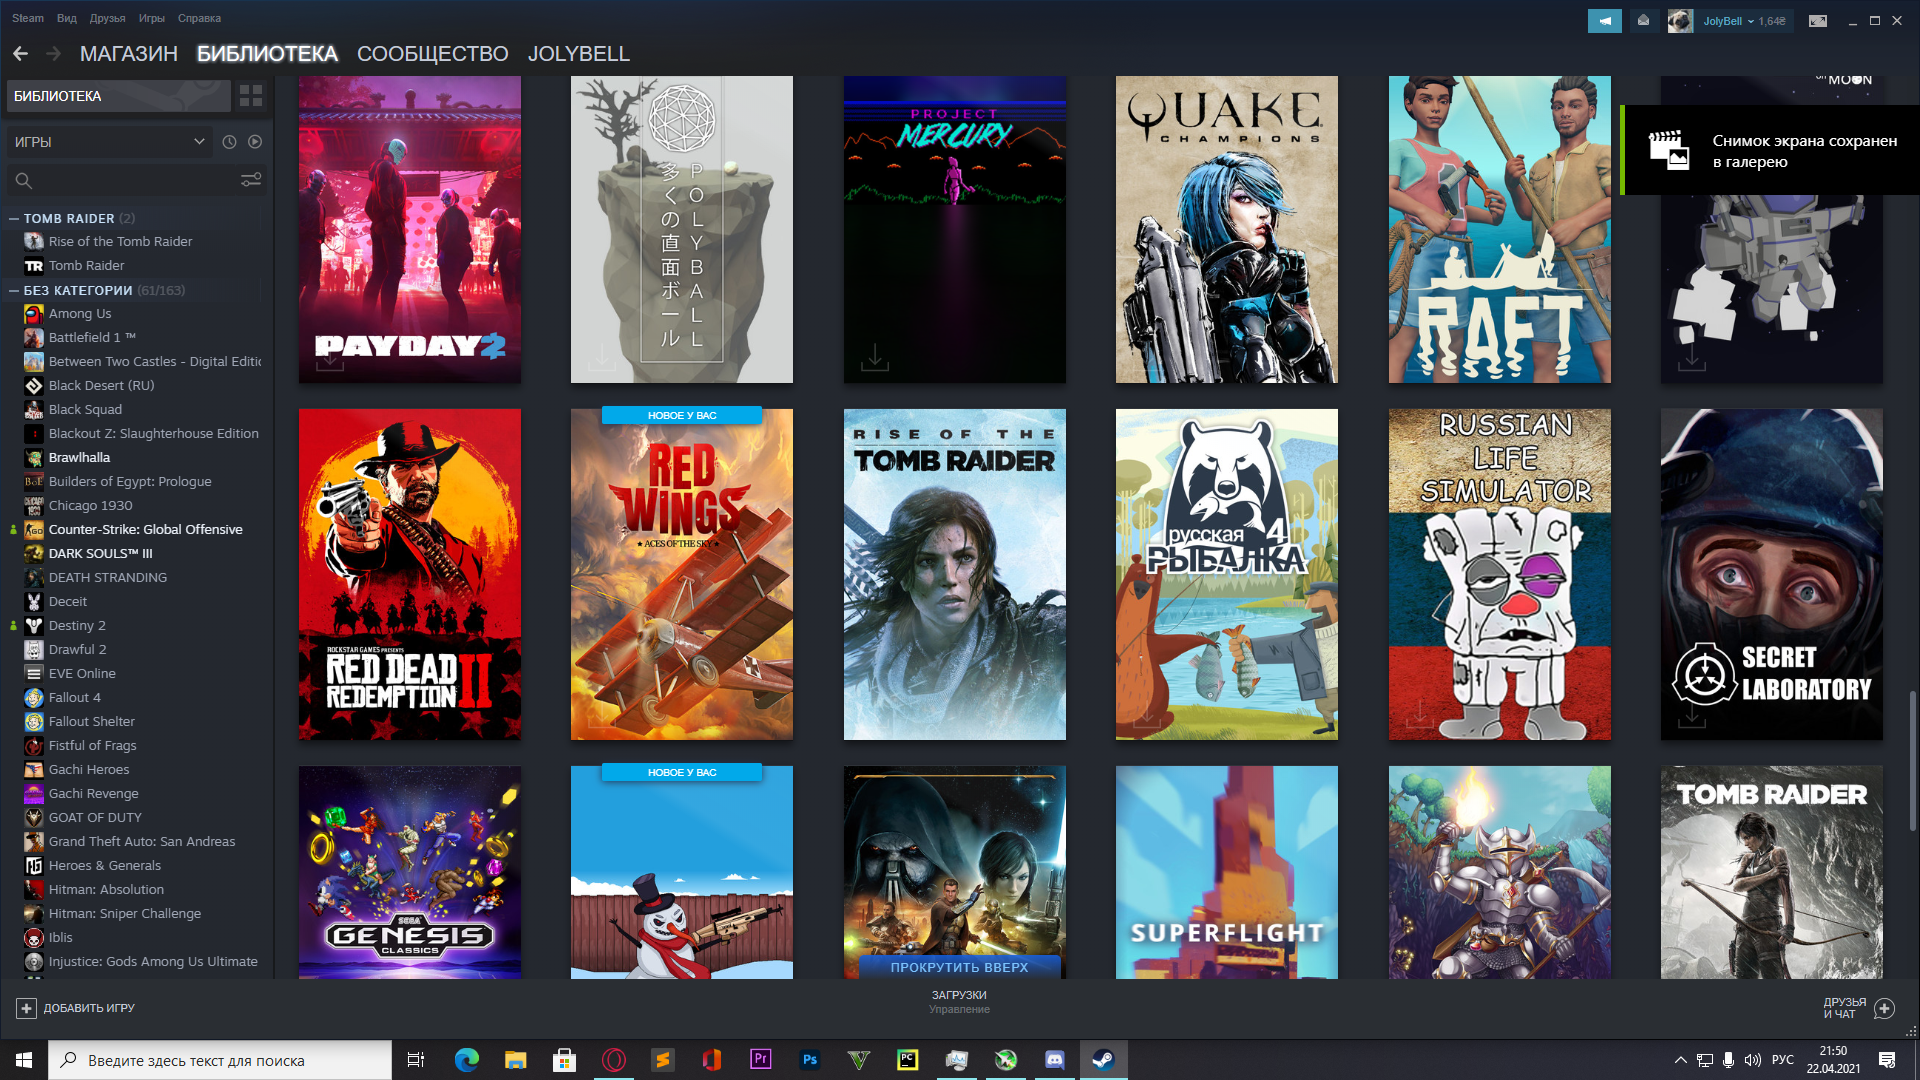This screenshot has width=1920, height=1080.
Task: Collapse the БЕЗ КАТЕГОРИИ category
Action: click(x=14, y=290)
